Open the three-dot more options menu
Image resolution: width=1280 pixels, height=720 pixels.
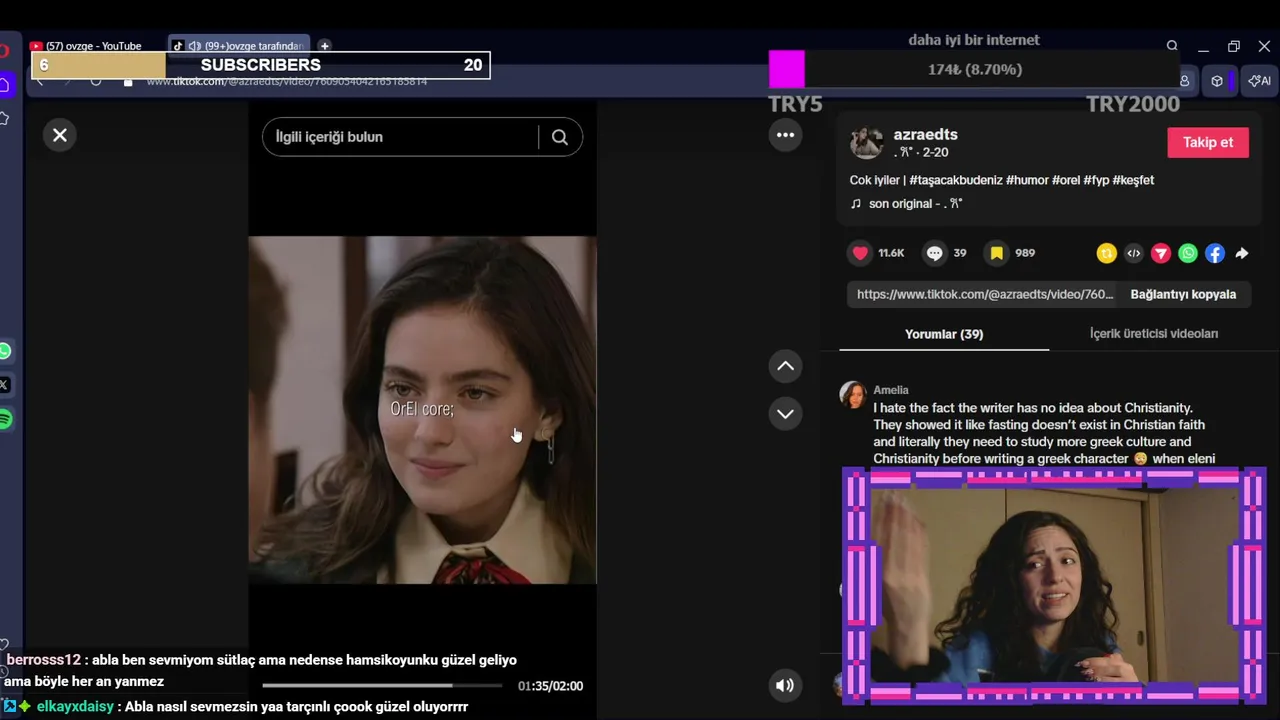pos(785,135)
